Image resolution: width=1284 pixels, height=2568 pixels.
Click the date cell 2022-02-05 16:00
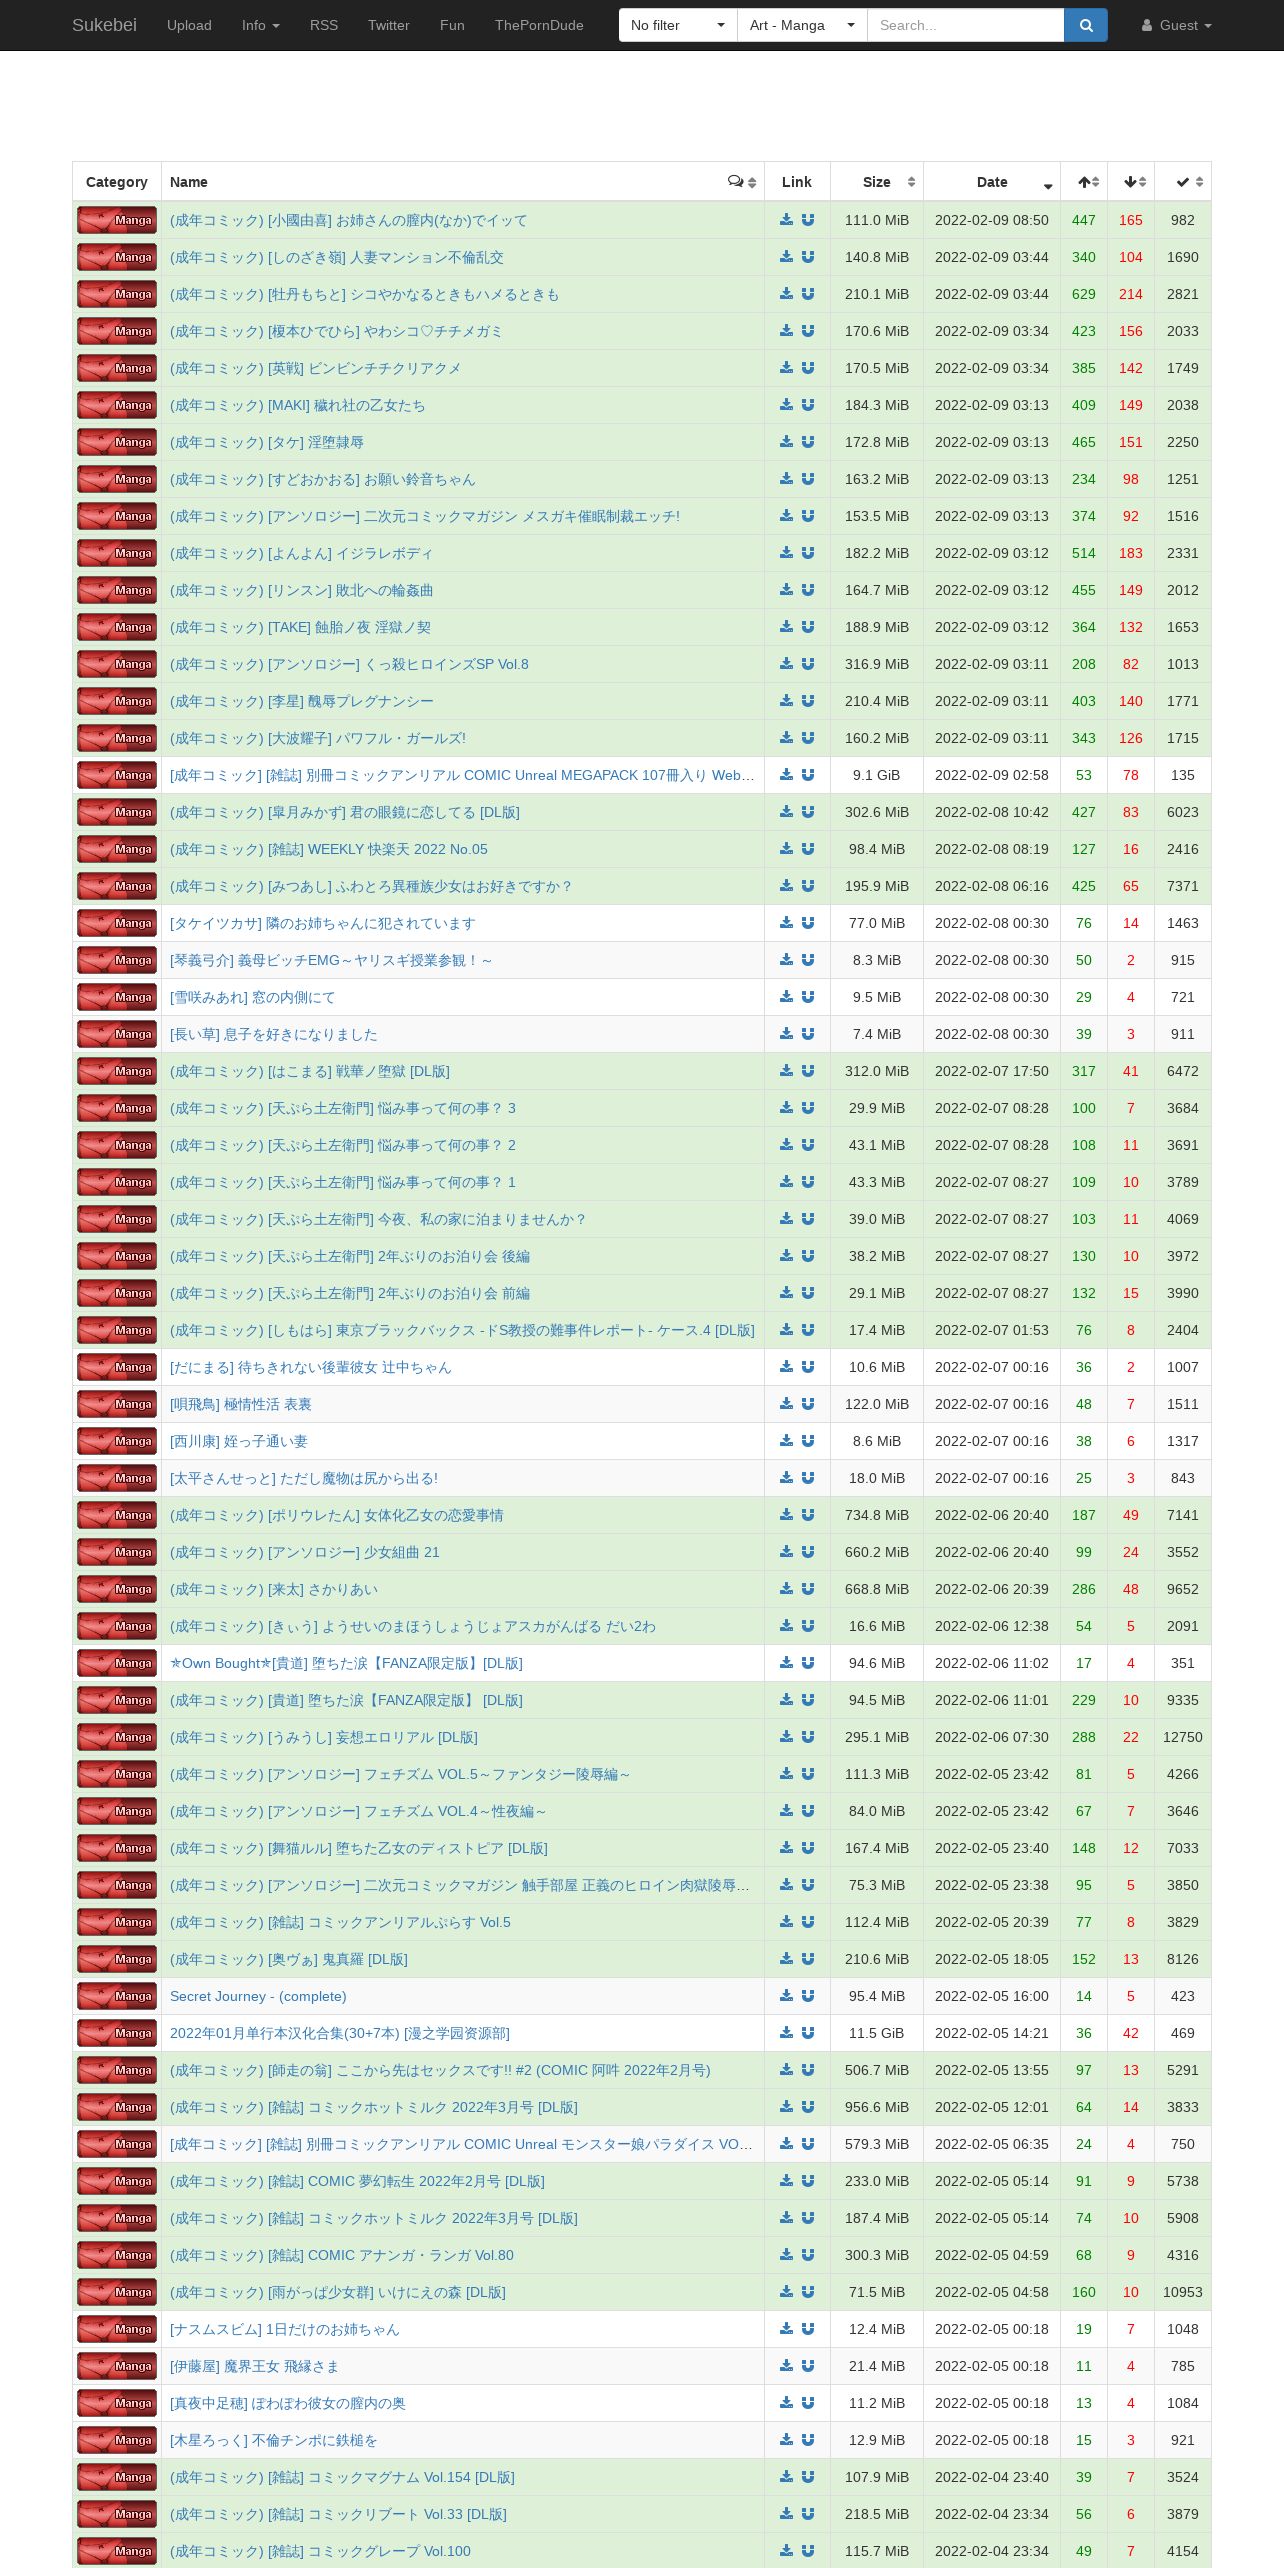992,1996
